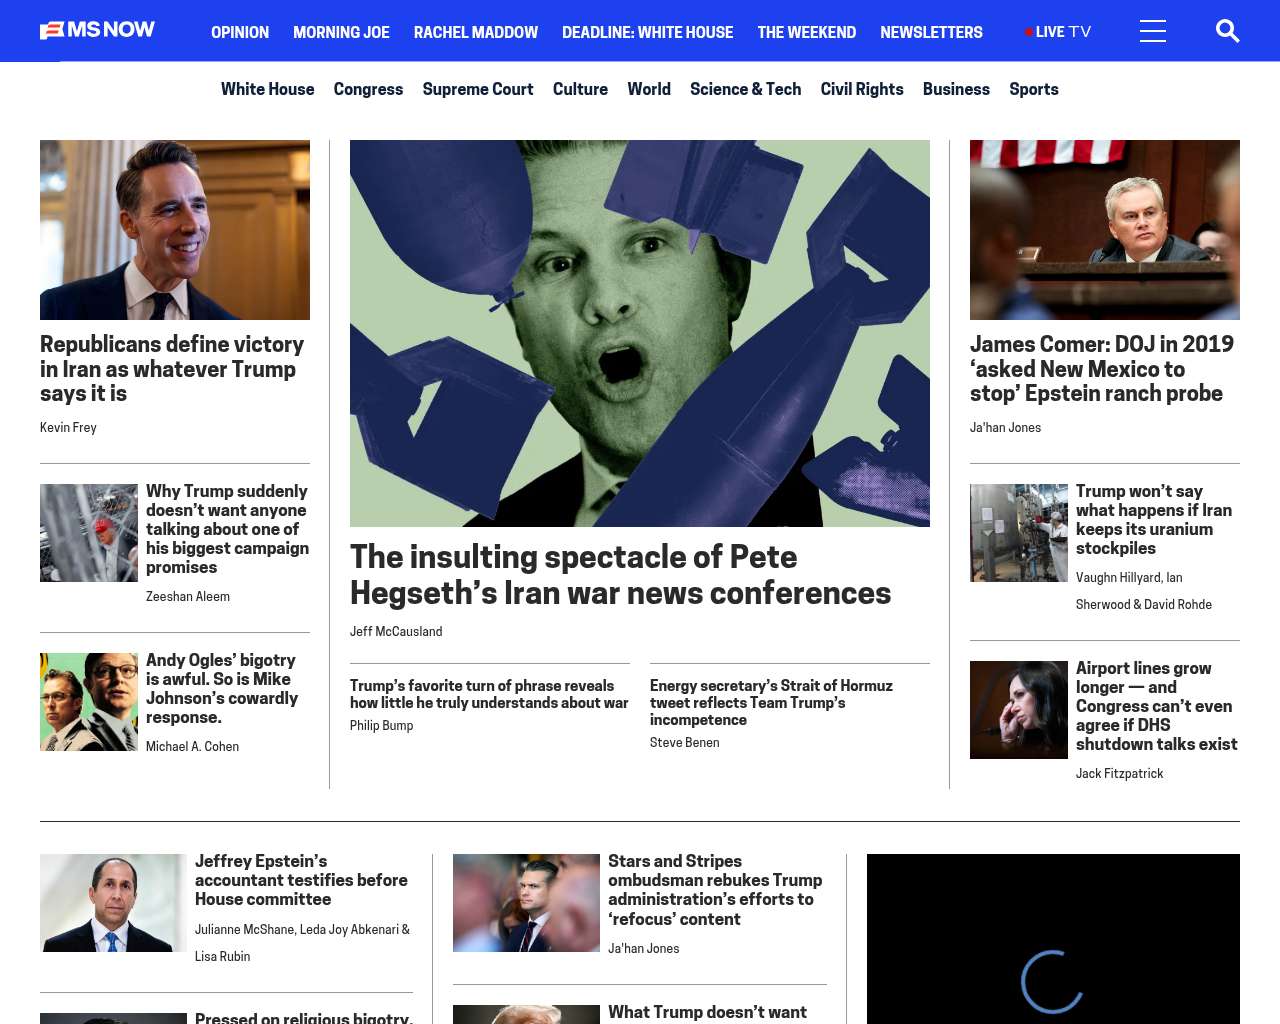The height and width of the screenshot is (1024, 1280).
Task: Click the loading video player panel
Action: [x=1052, y=940]
